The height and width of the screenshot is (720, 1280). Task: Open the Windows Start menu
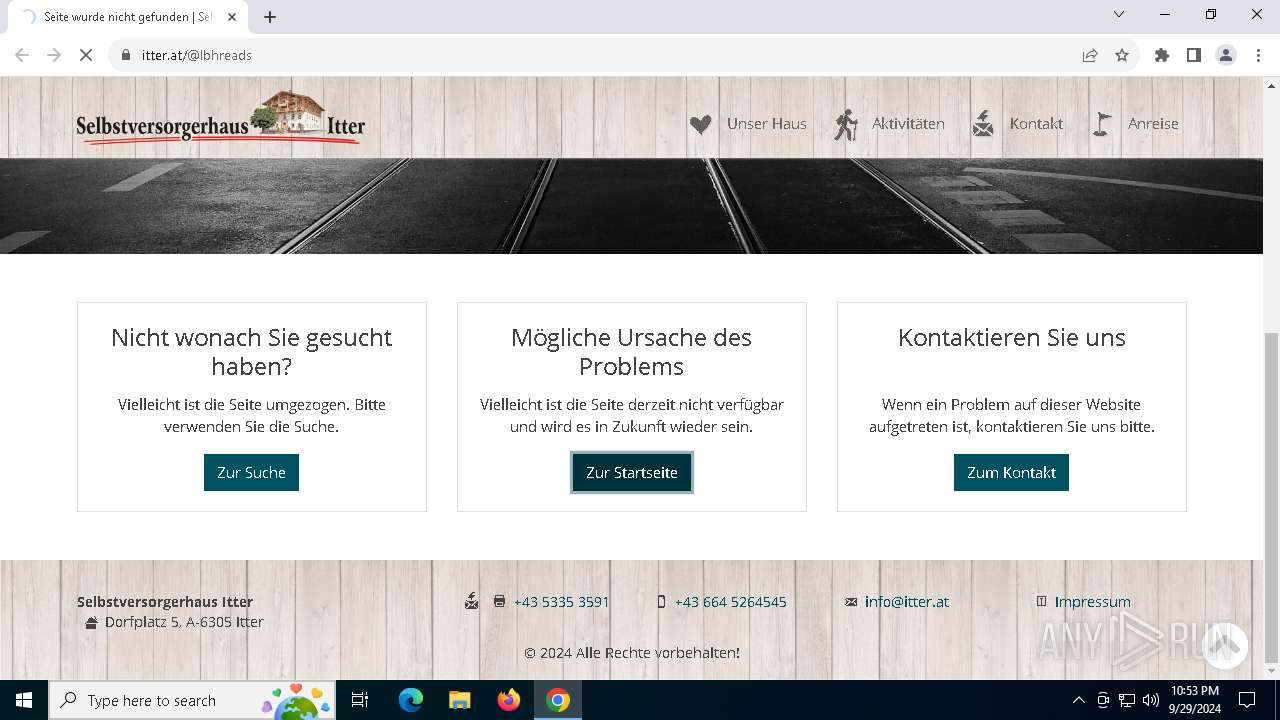pyautogui.click(x=24, y=700)
